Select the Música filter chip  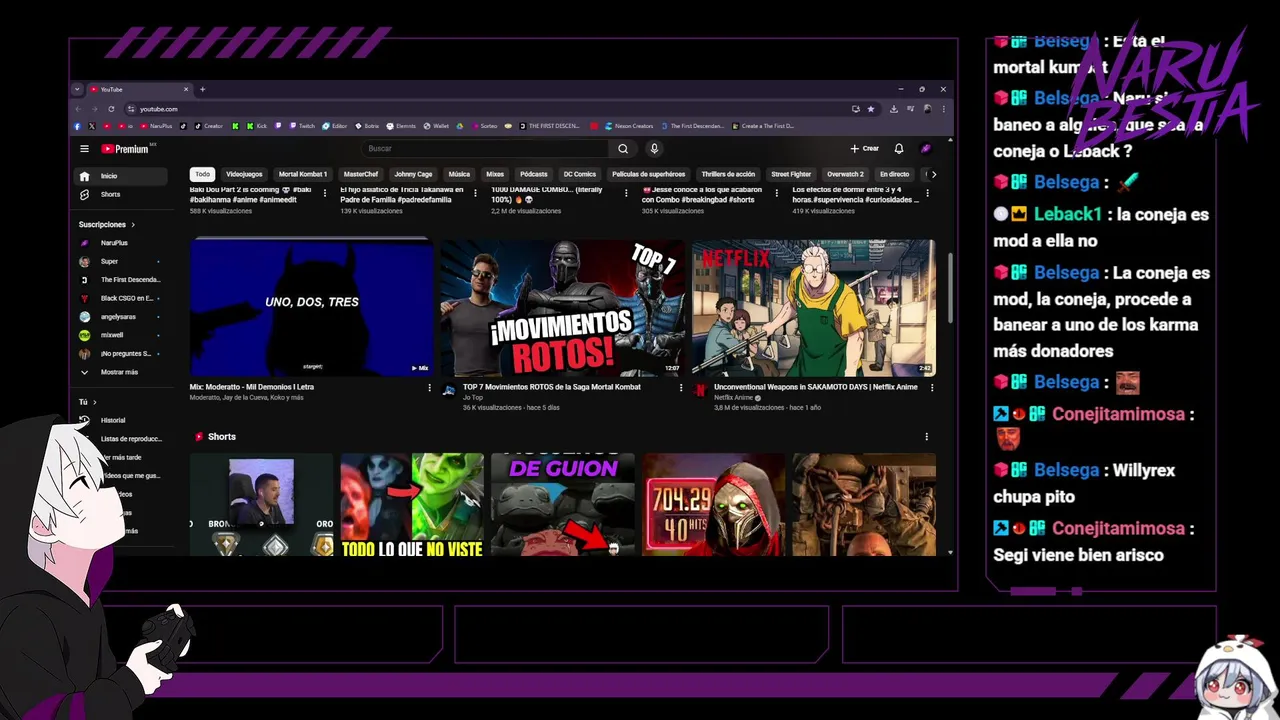(x=459, y=174)
